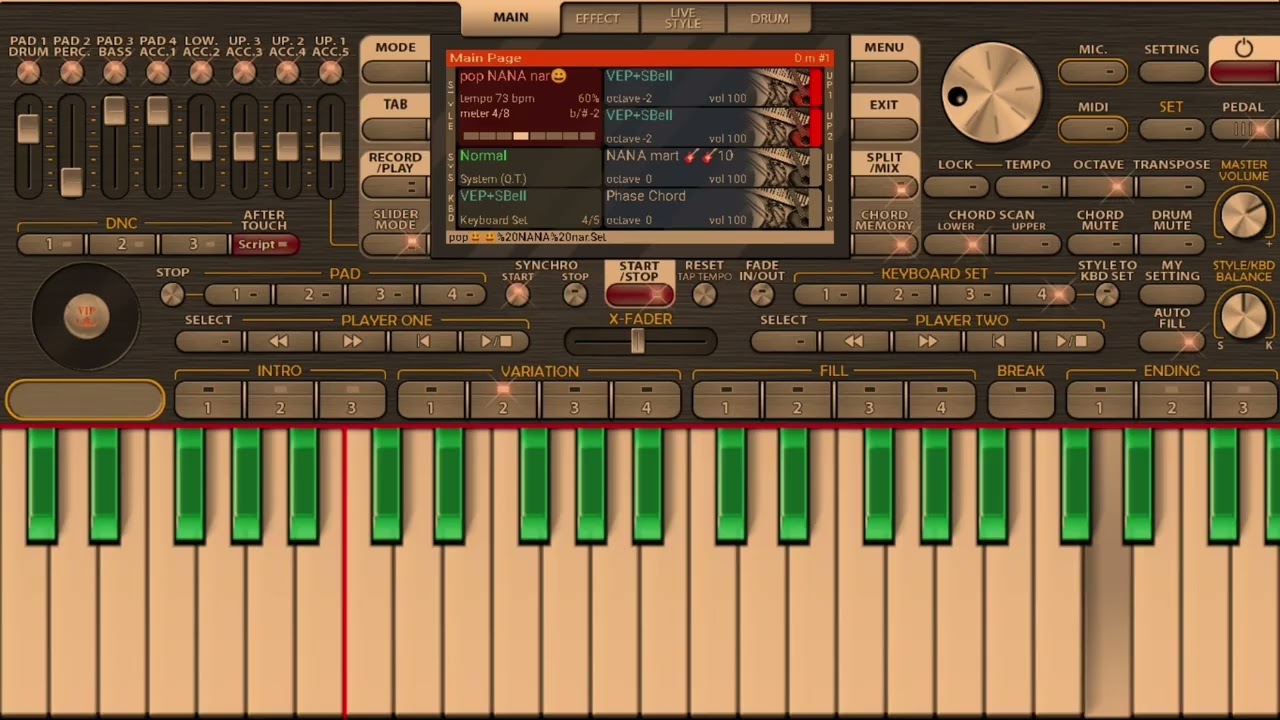1280x720 pixels.
Task: Toggle Chord Scan Lower
Action: [x=956, y=244]
